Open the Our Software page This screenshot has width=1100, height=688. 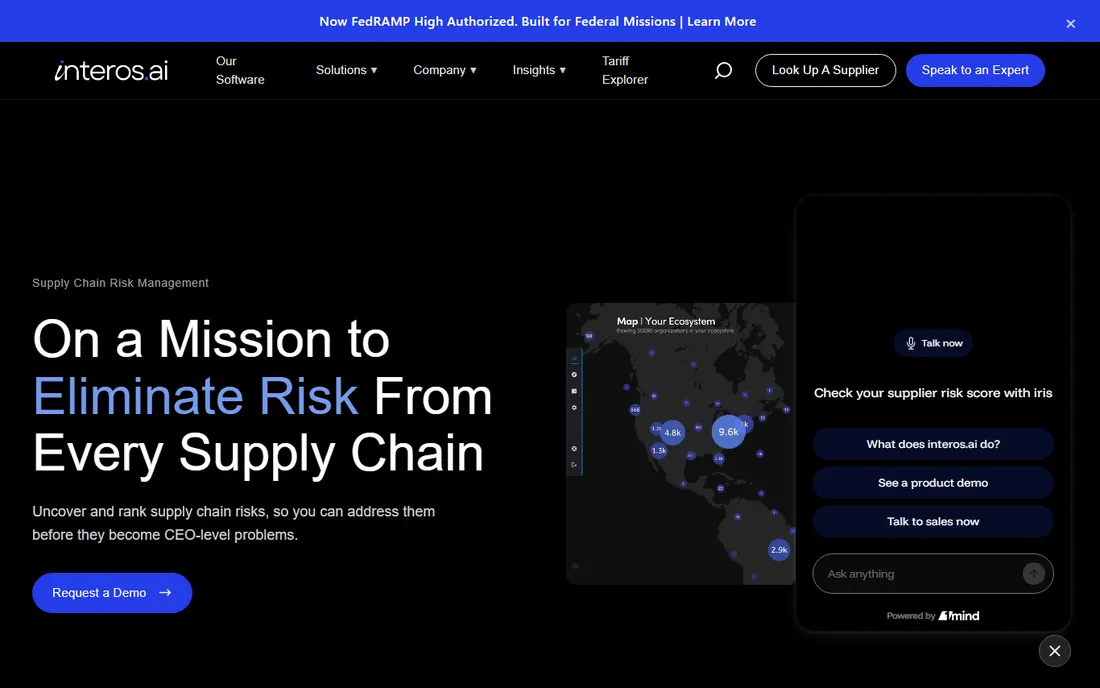click(240, 70)
